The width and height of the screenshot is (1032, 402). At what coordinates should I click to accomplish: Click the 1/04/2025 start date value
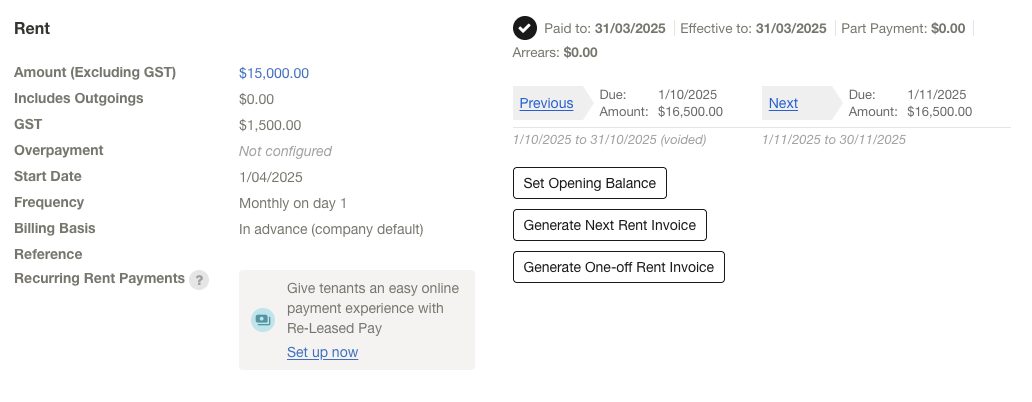point(271,177)
